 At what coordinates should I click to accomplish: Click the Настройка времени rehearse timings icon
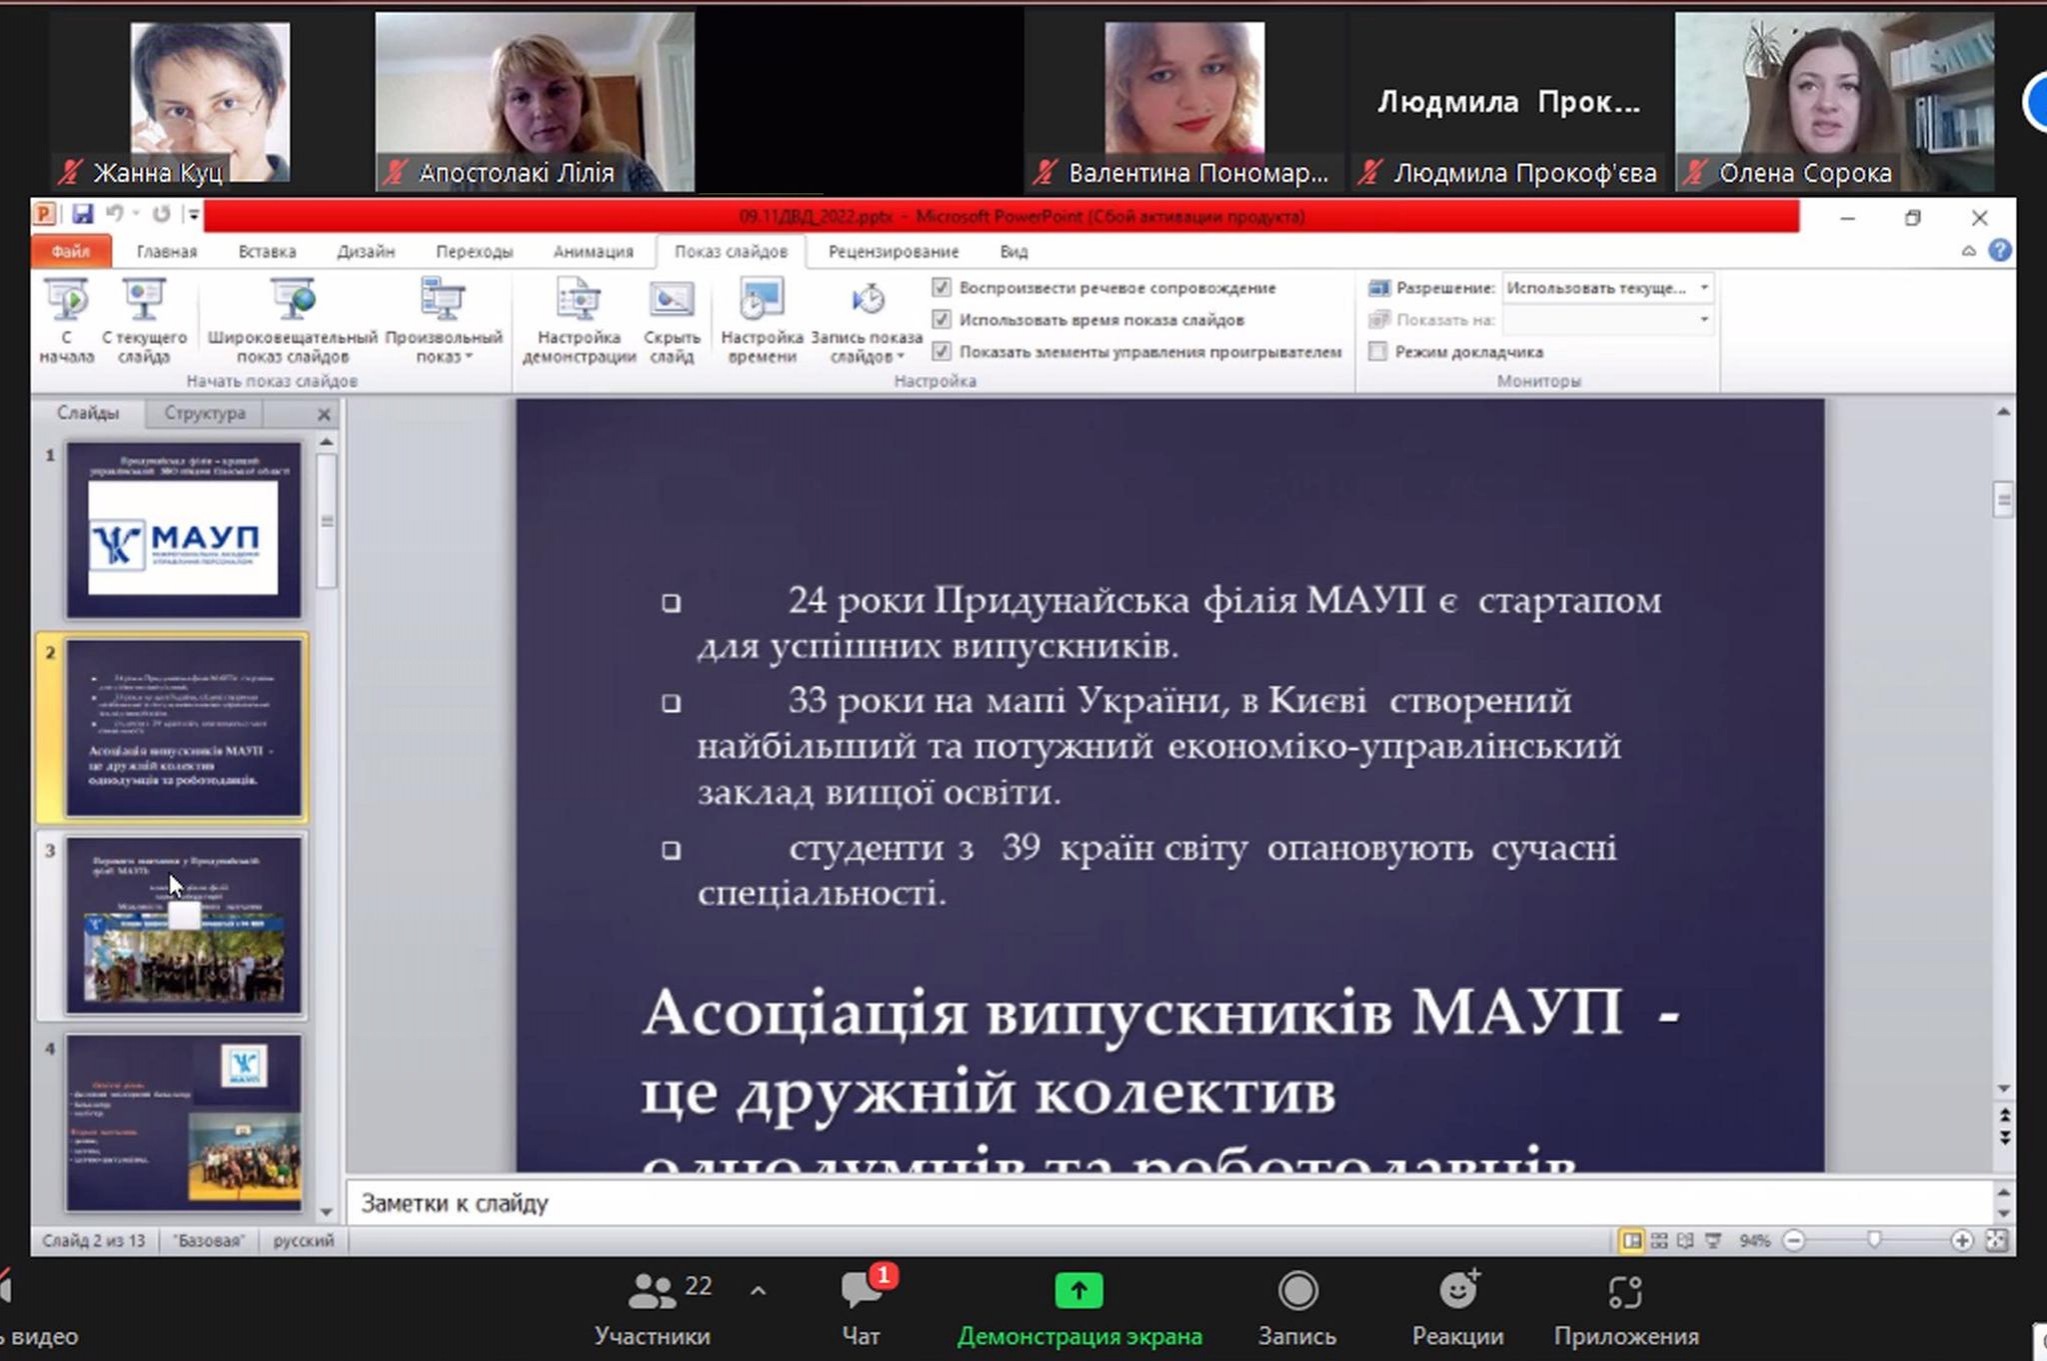click(x=761, y=300)
